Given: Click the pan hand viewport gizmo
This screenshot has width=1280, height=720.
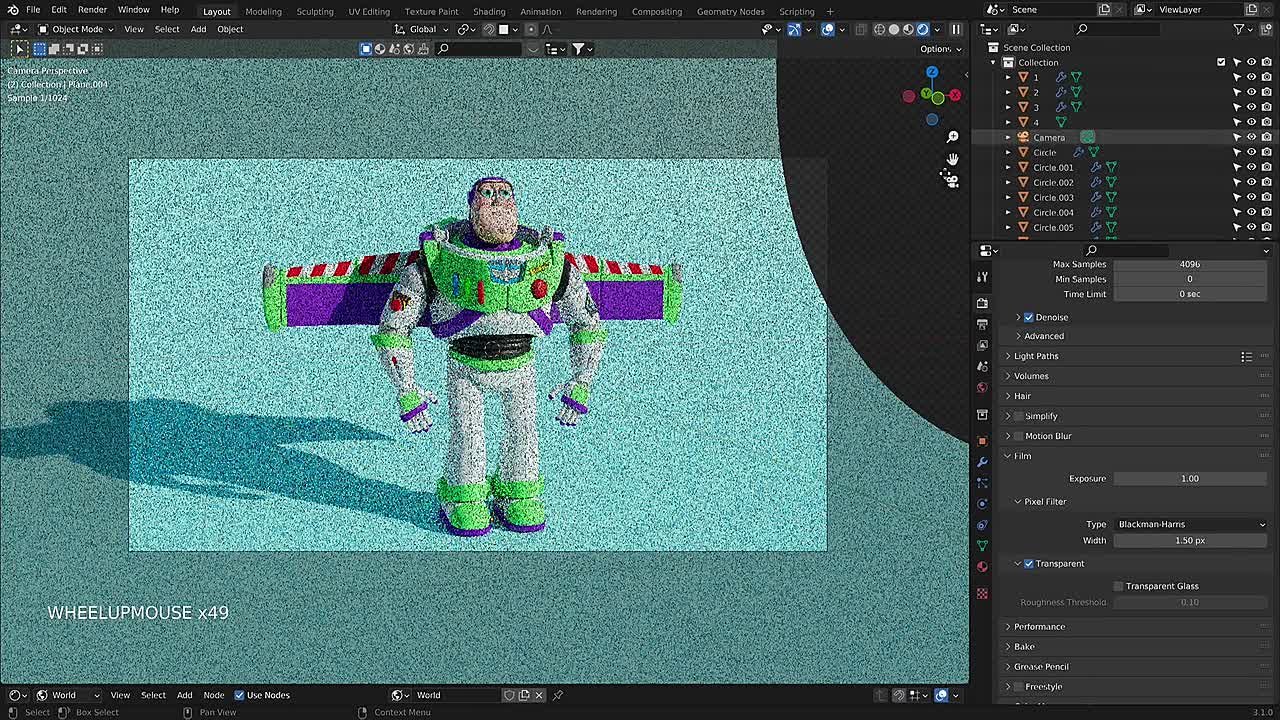Looking at the screenshot, I should (x=952, y=159).
